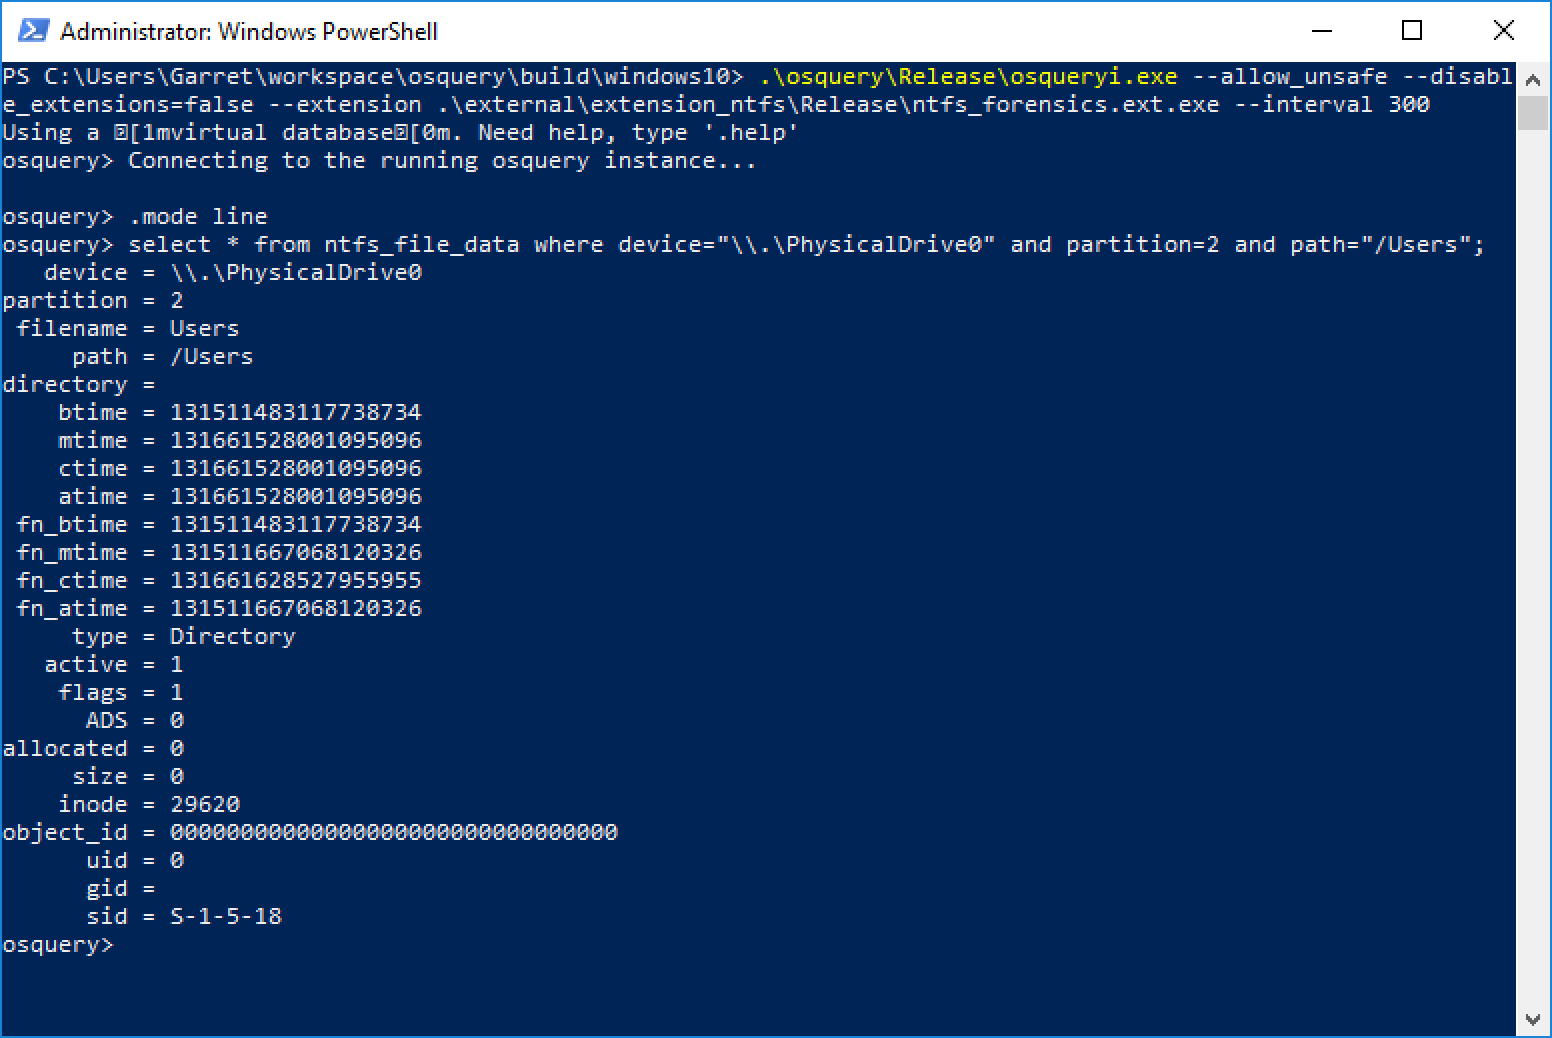Viewport: 1552px width, 1038px height.
Task: Click the sid value S-1-5-18
Action: point(226,917)
